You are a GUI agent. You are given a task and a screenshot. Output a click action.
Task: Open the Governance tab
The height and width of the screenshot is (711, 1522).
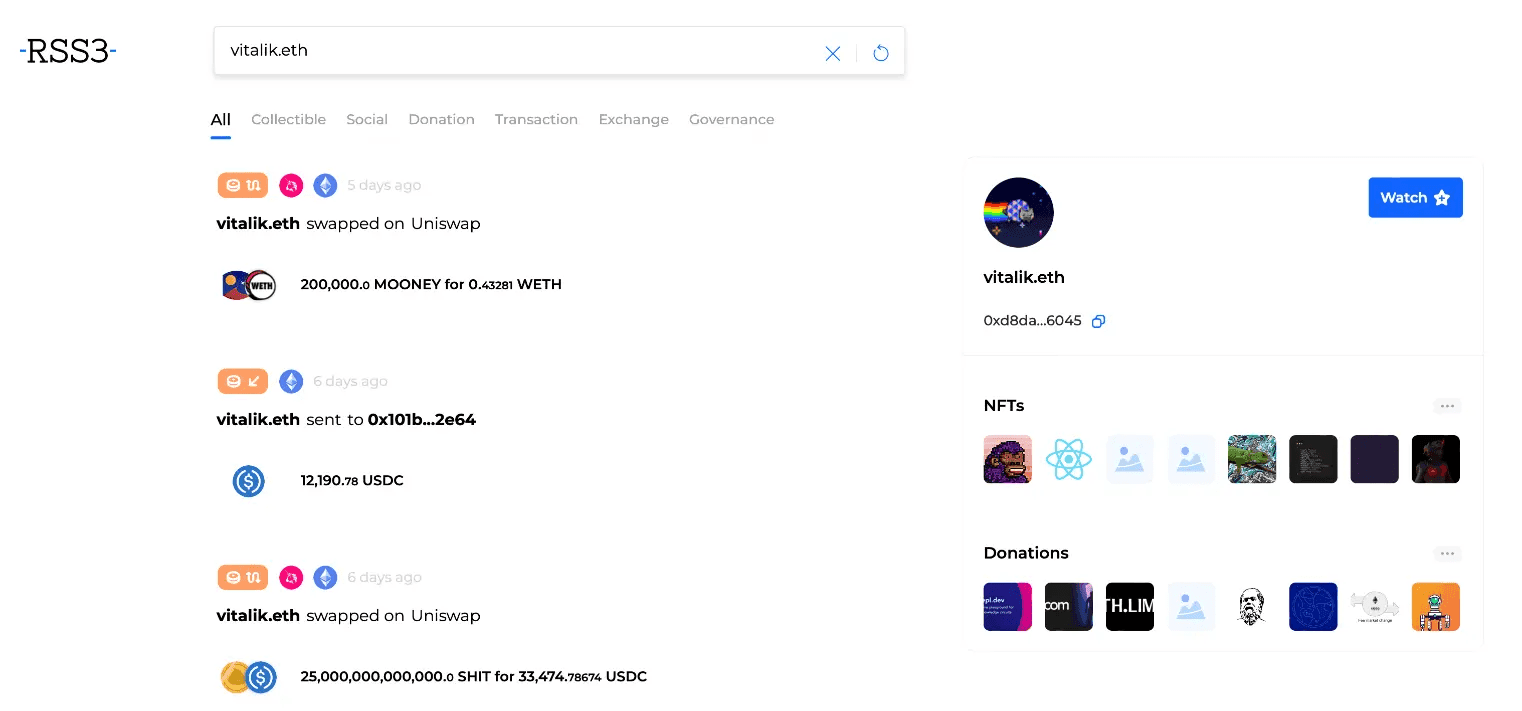coord(732,119)
